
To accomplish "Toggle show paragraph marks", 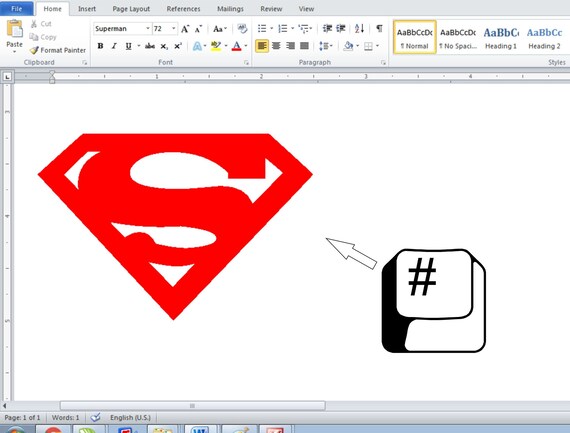I will [379, 28].
